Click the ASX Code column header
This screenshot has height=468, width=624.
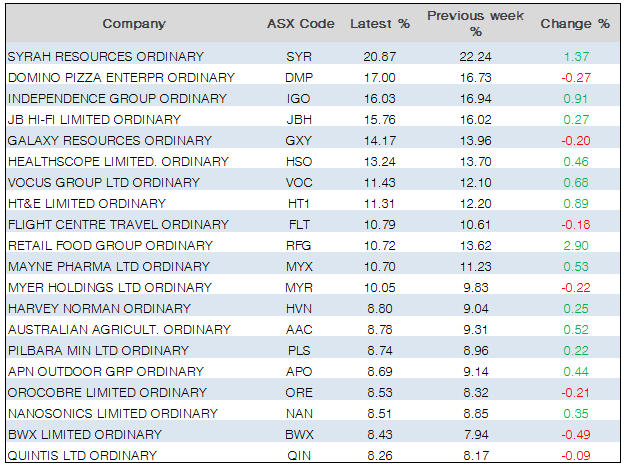coord(292,23)
